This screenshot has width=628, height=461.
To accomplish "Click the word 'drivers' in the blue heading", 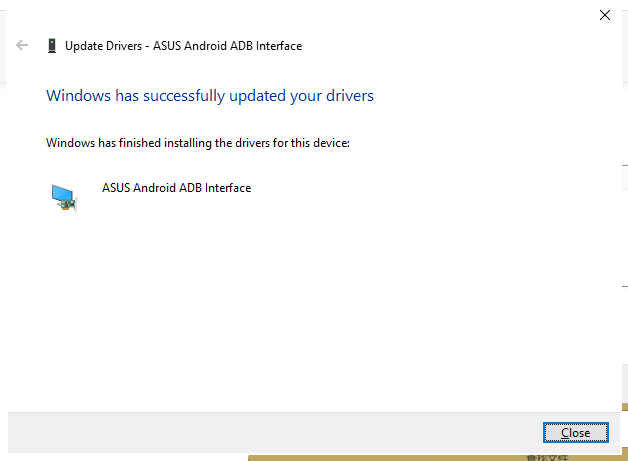I will pyautogui.click(x=348, y=96).
